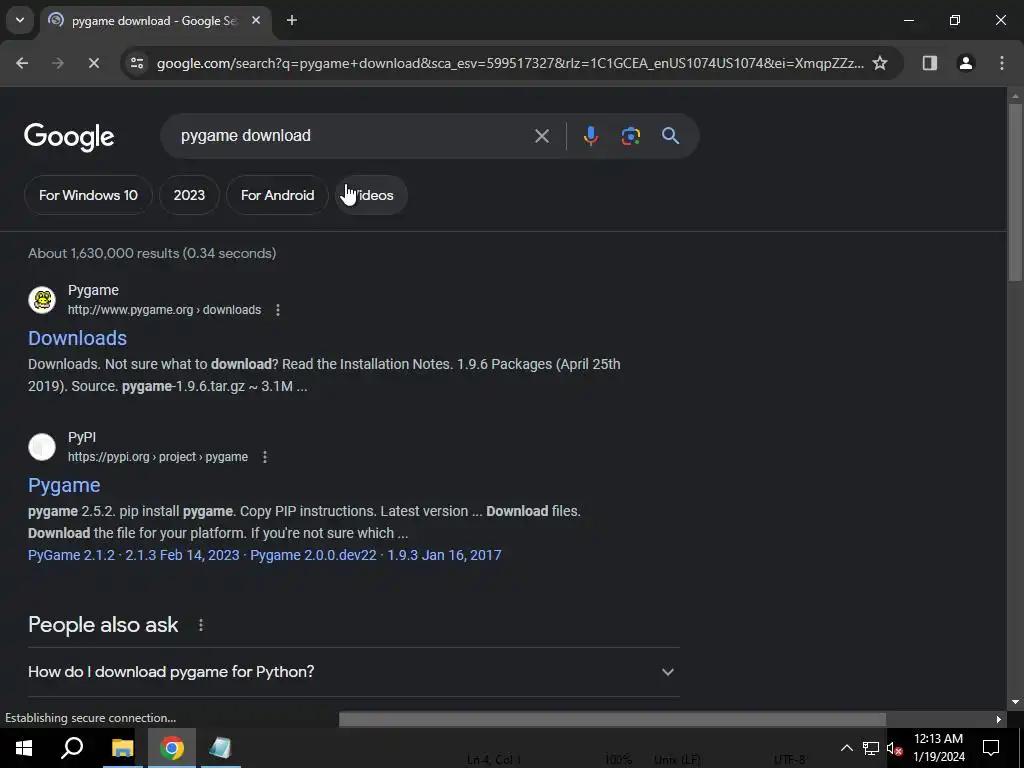Apply the 2023 search chip
Viewport: 1024px width, 768px height.
coord(189,195)
